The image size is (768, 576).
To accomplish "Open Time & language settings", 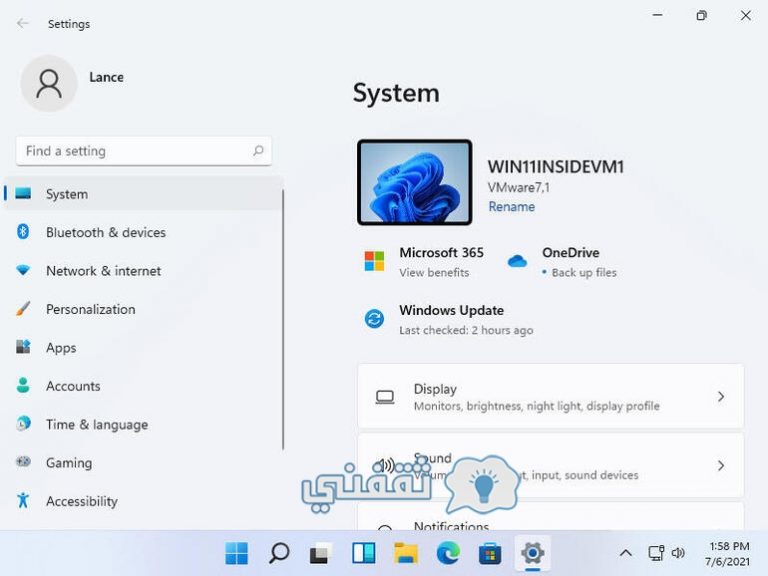I will coord(143,424).
